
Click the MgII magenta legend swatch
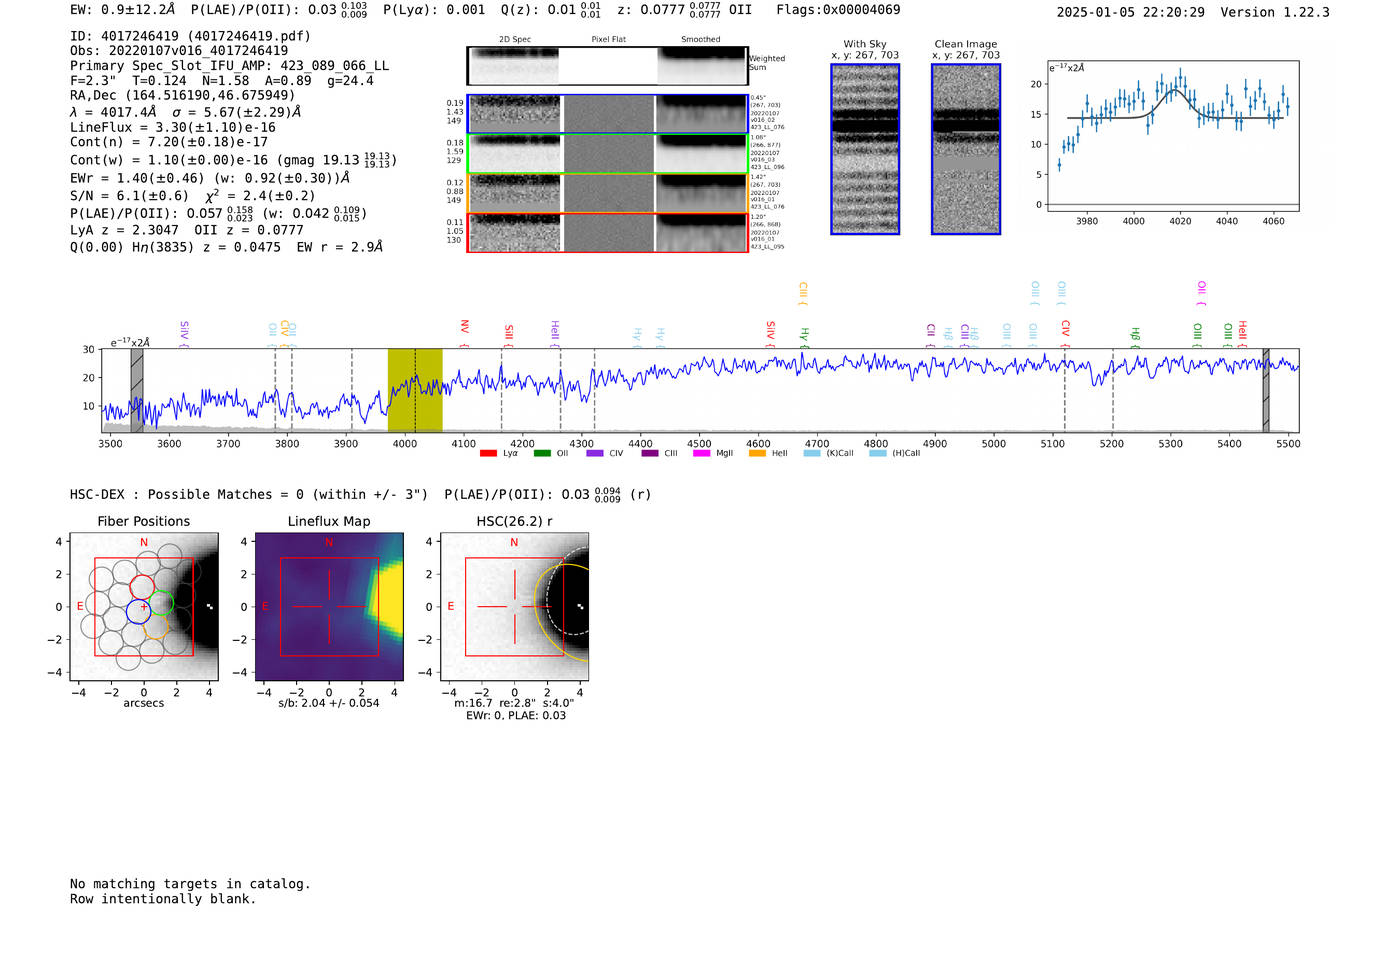point(701,453)
